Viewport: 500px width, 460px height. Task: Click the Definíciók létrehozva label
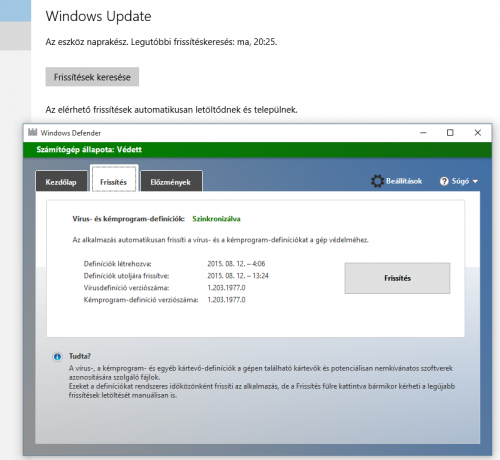(117, 264)
